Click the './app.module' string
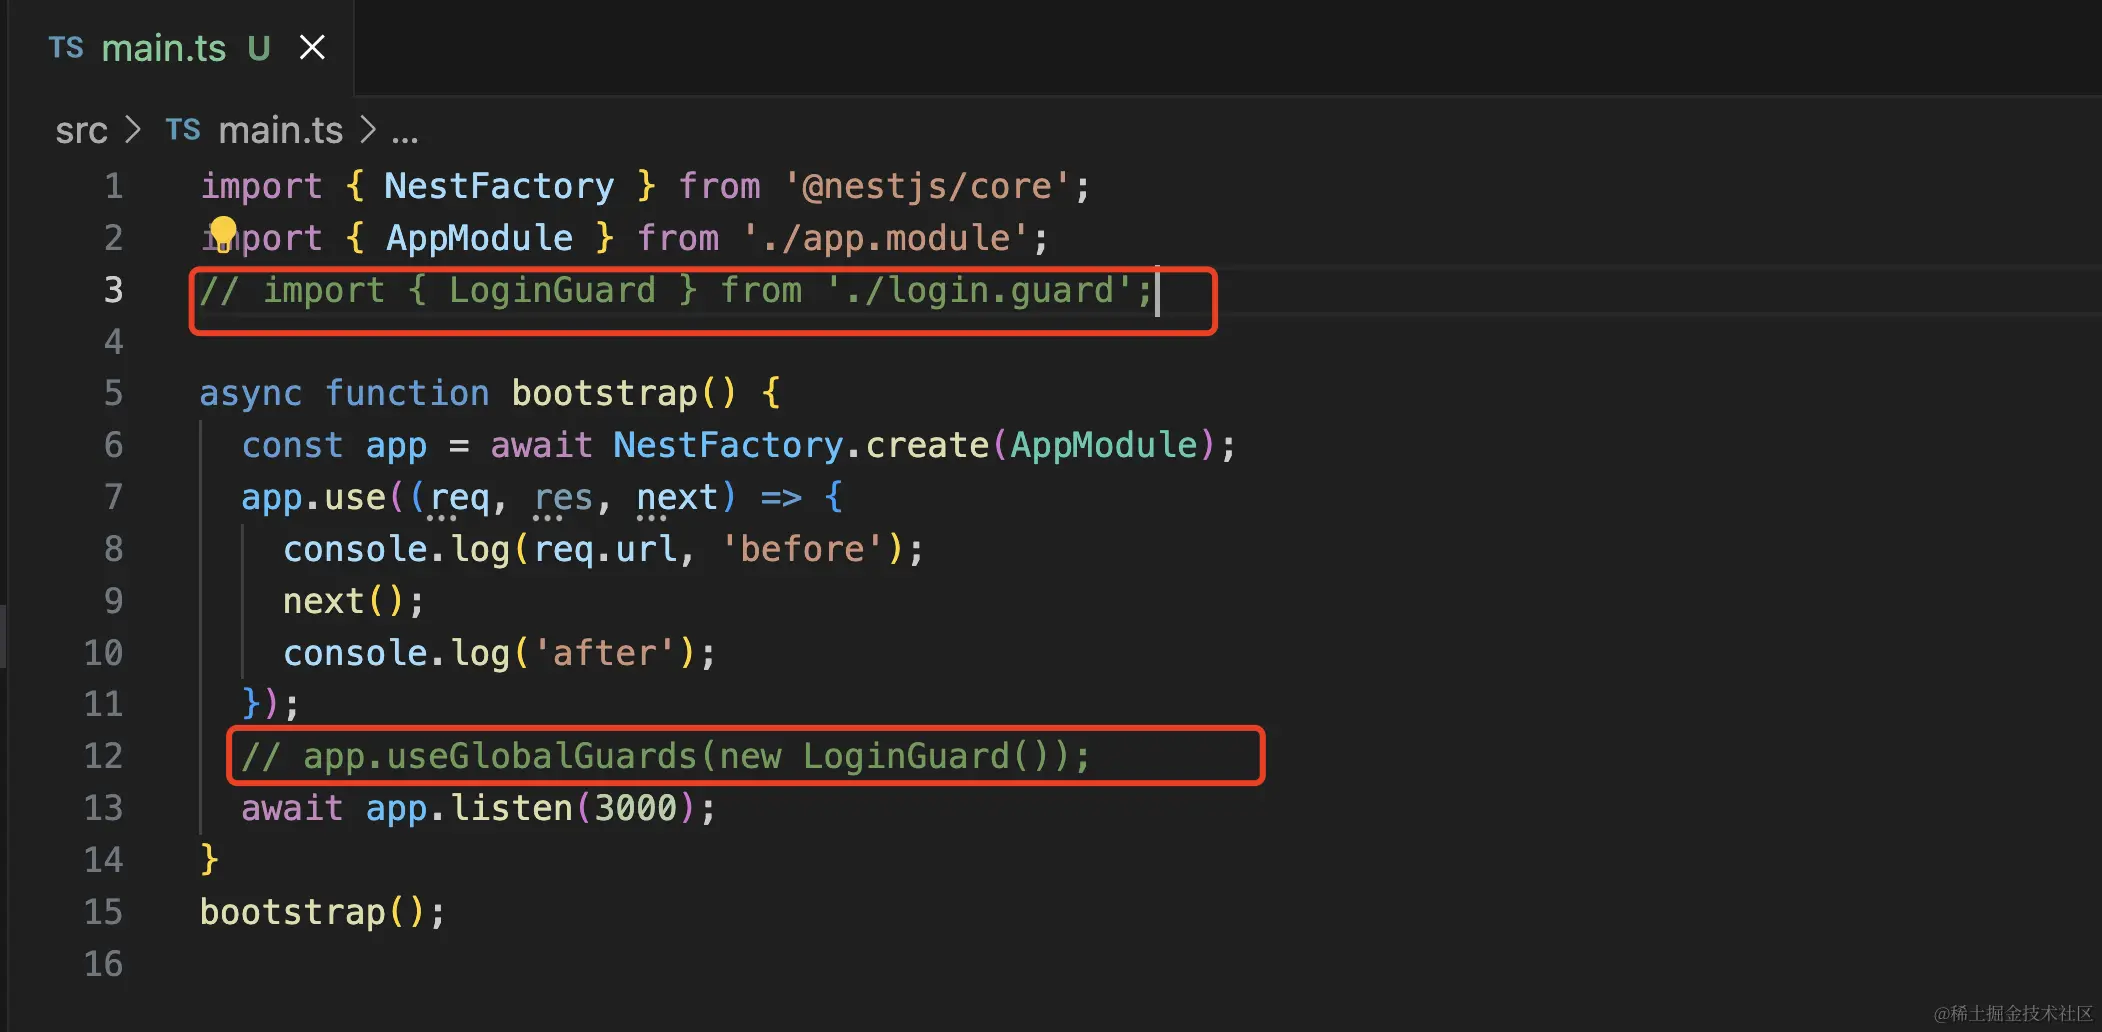 point(886,238)
